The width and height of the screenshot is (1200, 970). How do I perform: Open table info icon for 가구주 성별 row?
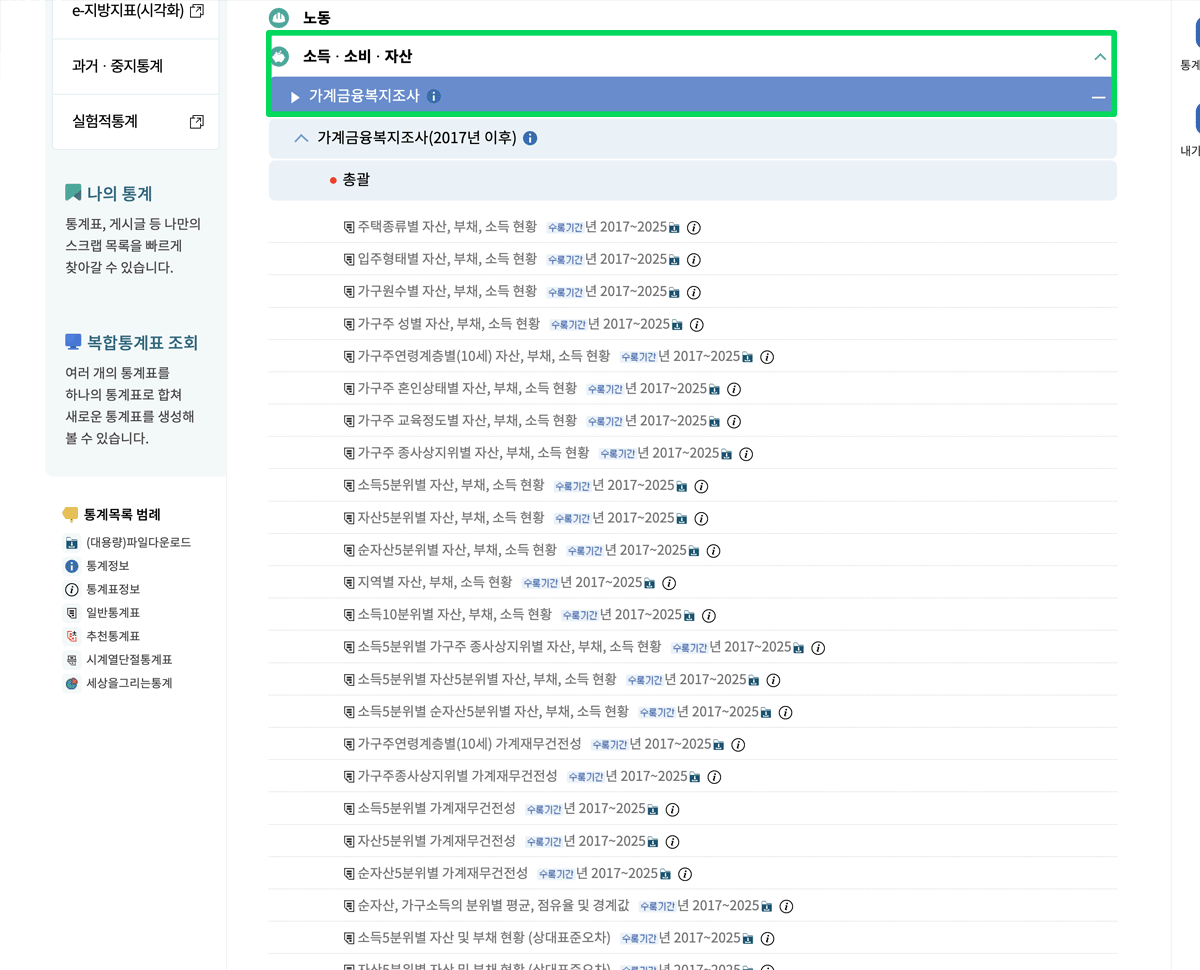coord(697,324)
